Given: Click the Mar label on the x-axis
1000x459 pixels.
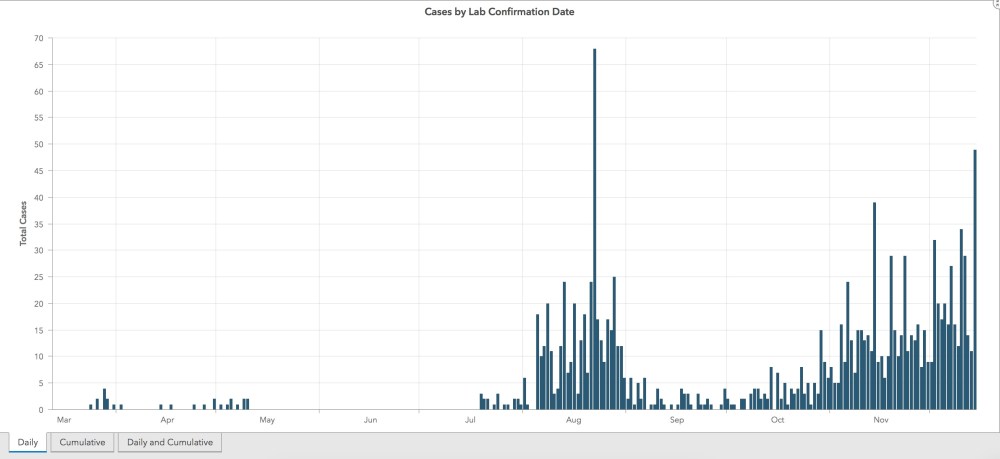Looking at the screenshot, I should point(64,420).
